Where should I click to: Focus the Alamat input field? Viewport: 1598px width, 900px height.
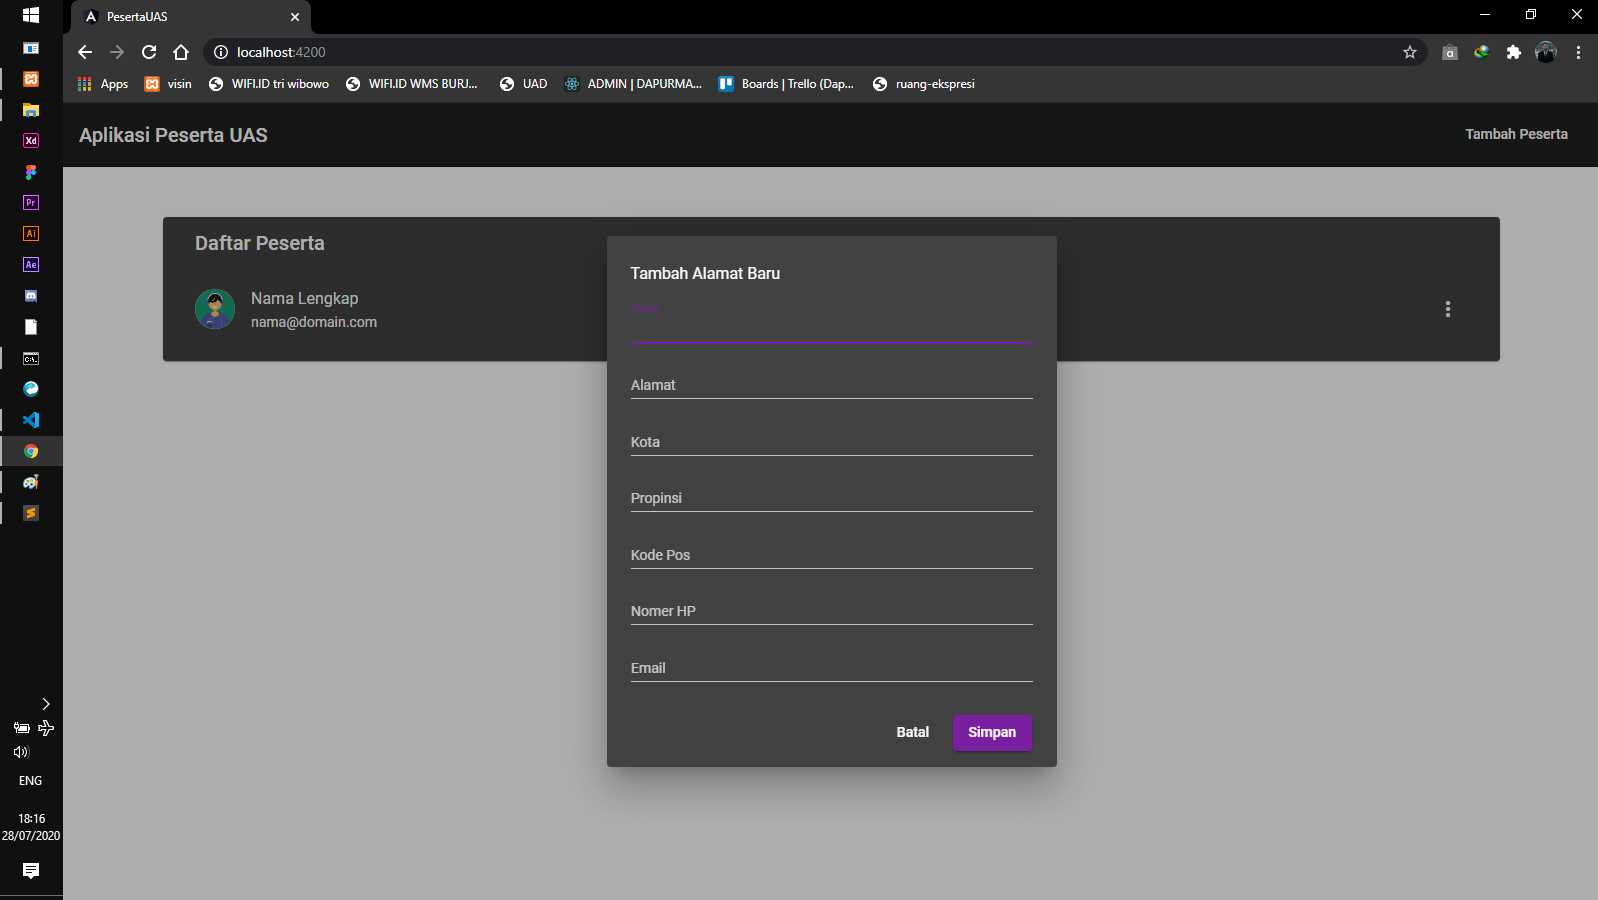831,385
